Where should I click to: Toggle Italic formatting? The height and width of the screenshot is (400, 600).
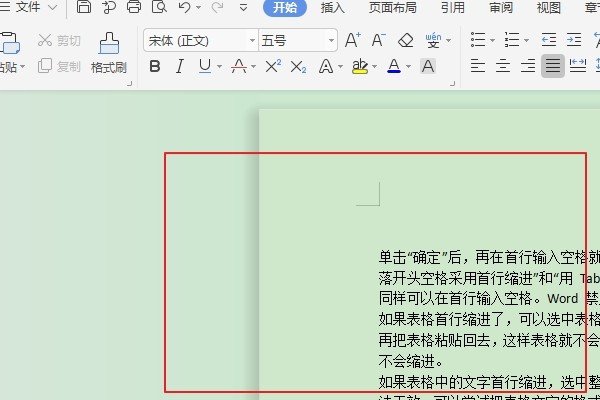(179, 67)
